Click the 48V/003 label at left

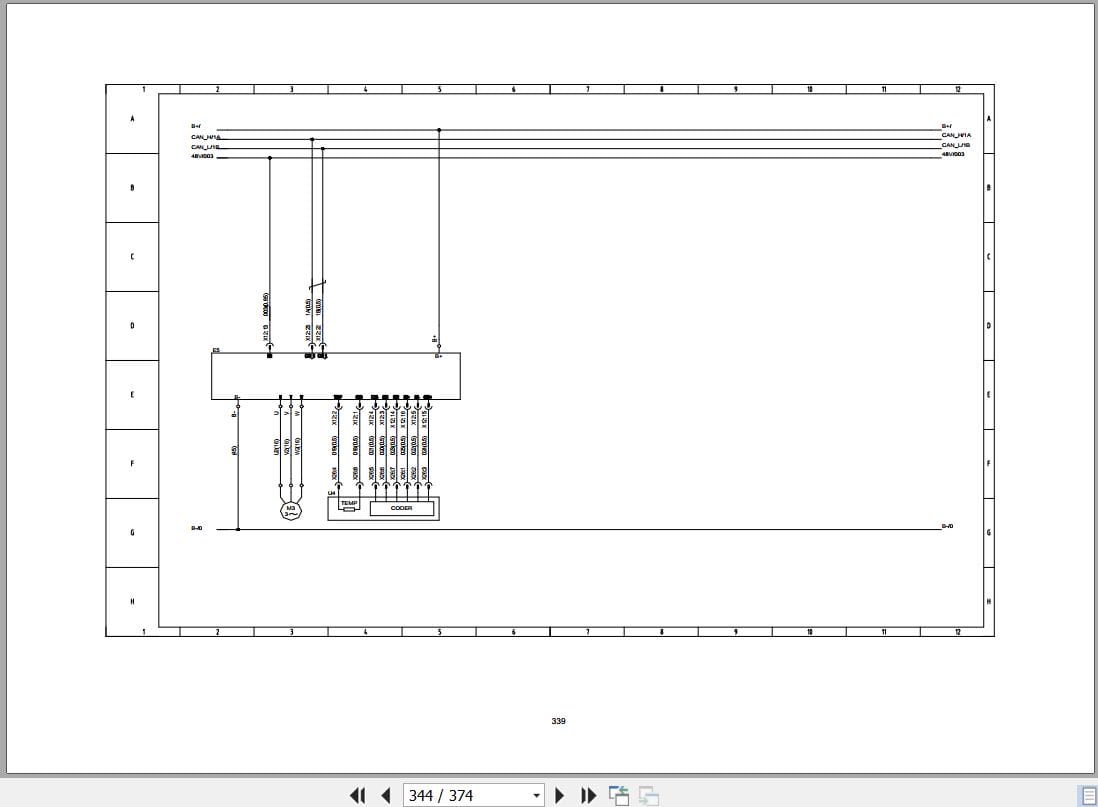[x=202, y=157]
